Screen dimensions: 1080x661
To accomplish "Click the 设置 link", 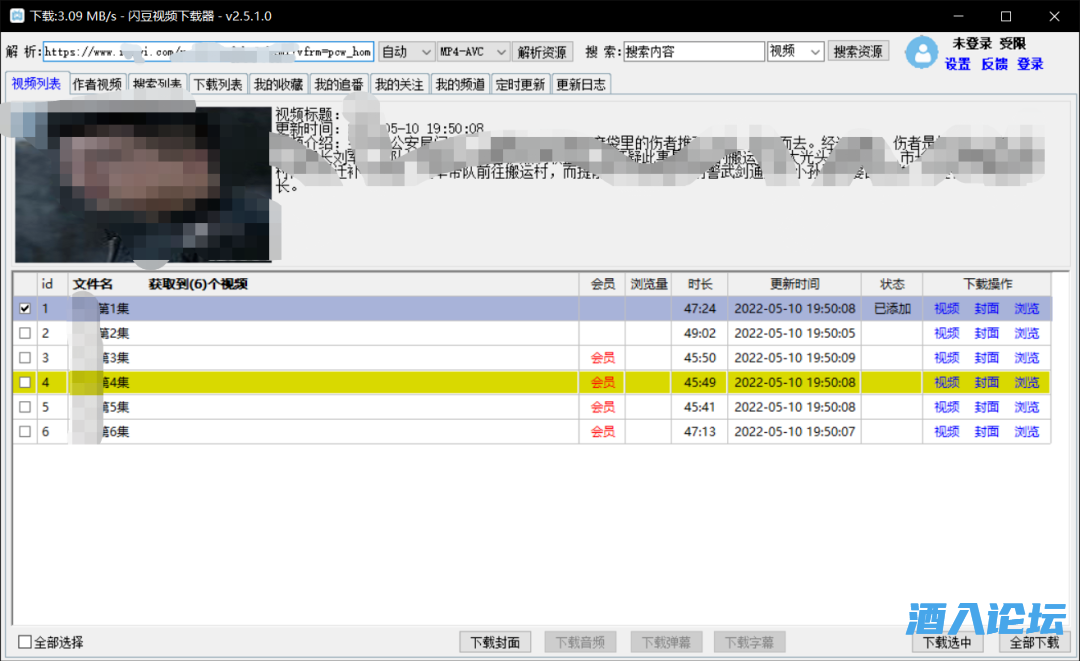I will [958, 64].
